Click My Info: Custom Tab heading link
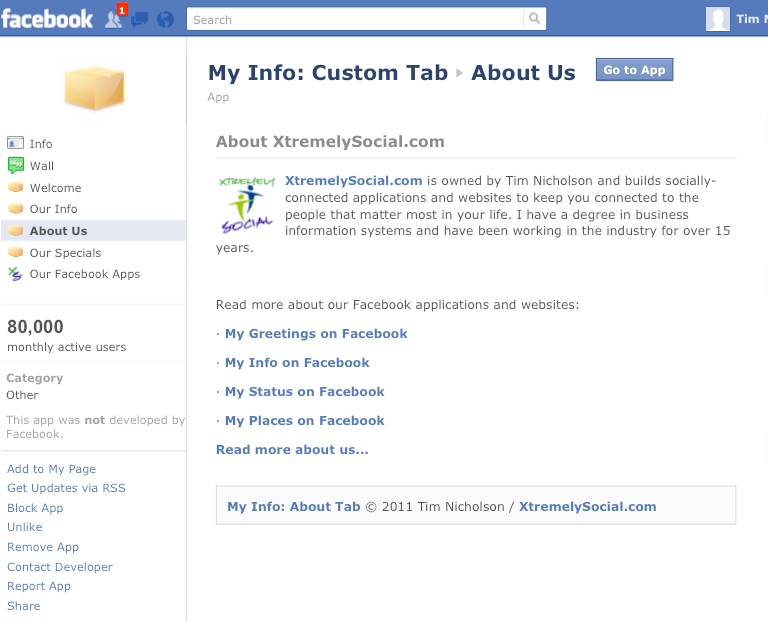Screen dimensions: 768x622 coord(328,72)
